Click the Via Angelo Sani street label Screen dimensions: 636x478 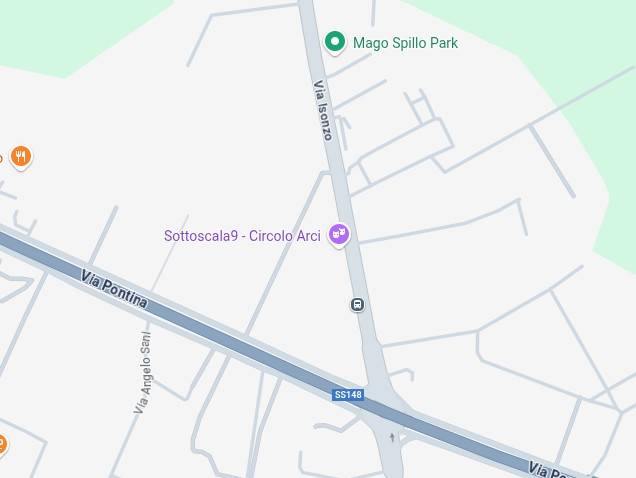coord(143,372)
